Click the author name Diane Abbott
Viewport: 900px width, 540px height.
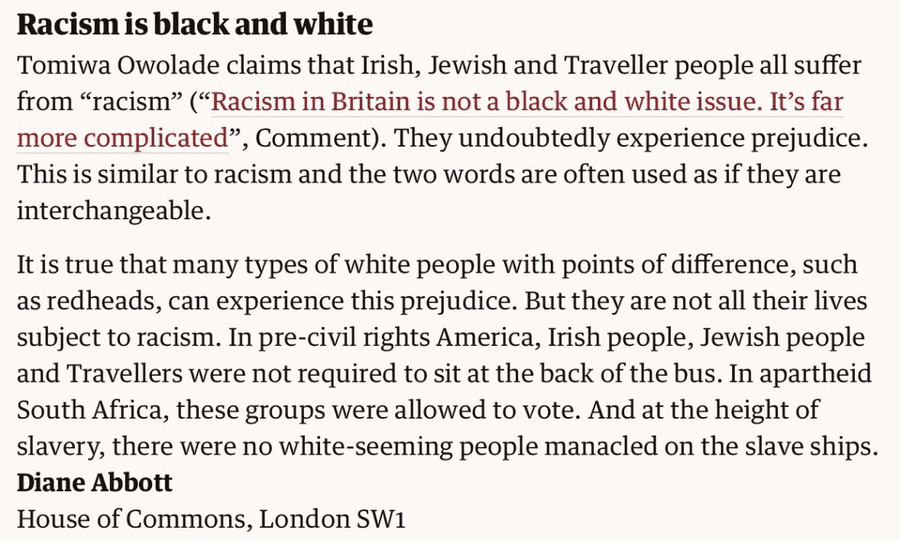[95, 483]
